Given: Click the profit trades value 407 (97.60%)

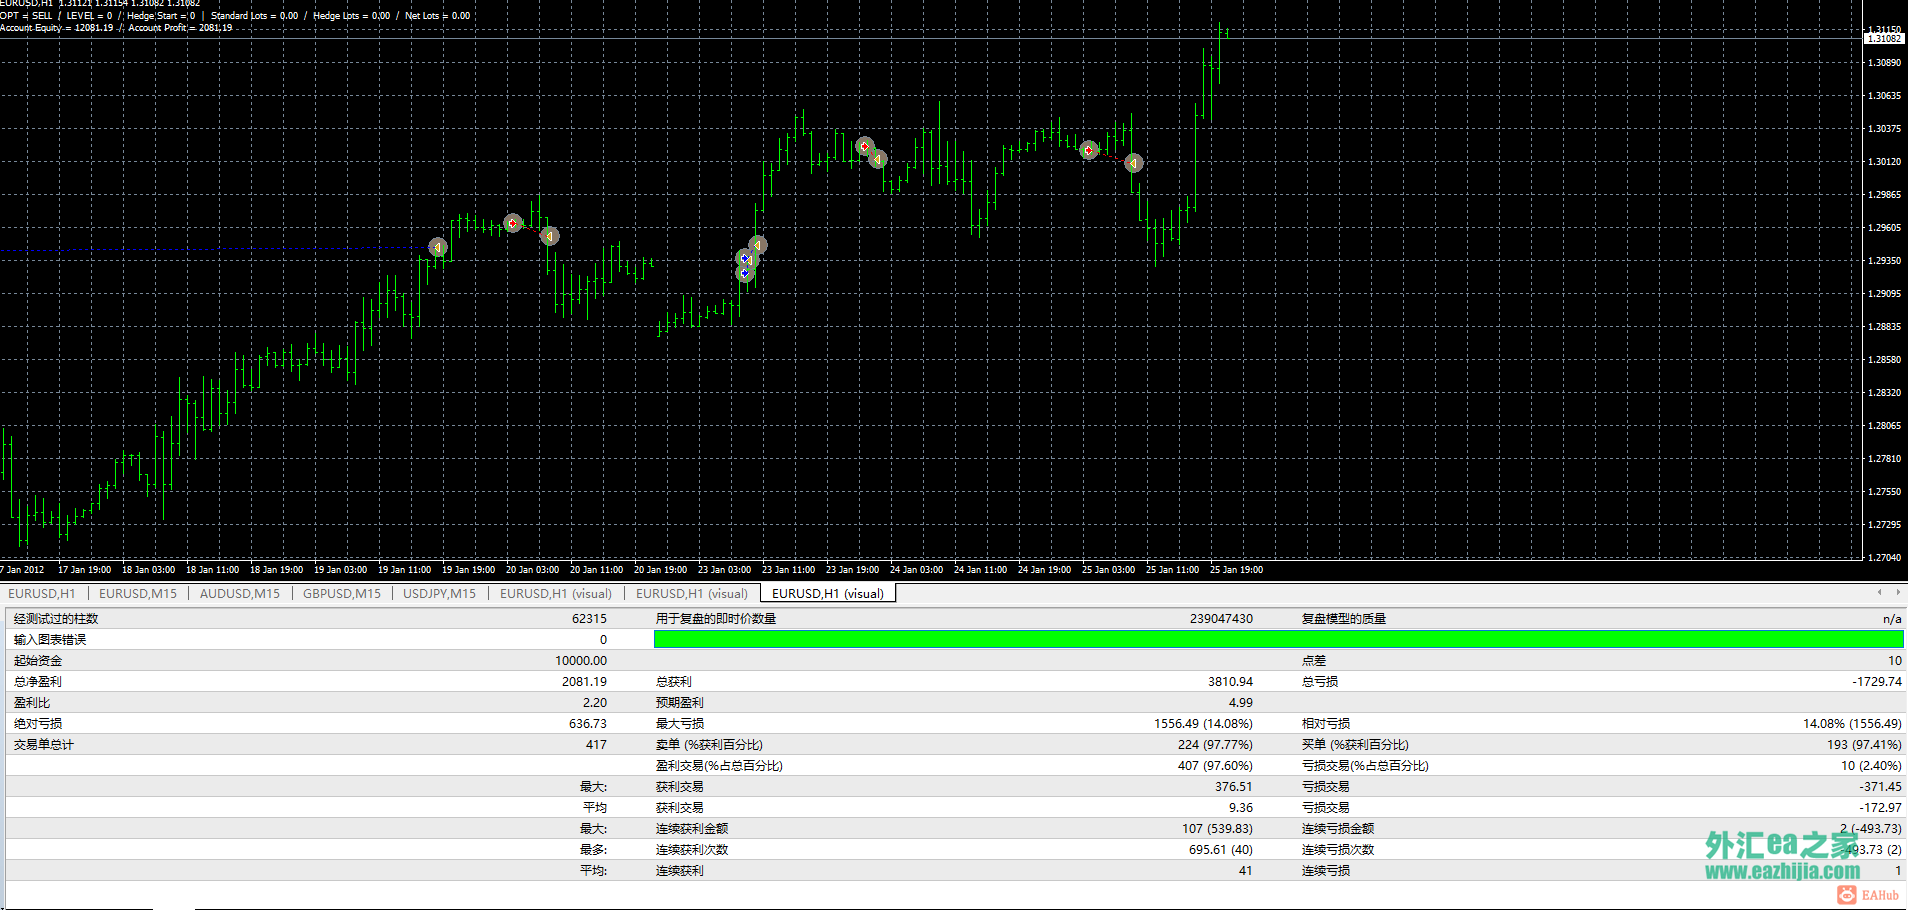Looking at the screenshot, I should pyautogui.click(x=1215, y=766).
